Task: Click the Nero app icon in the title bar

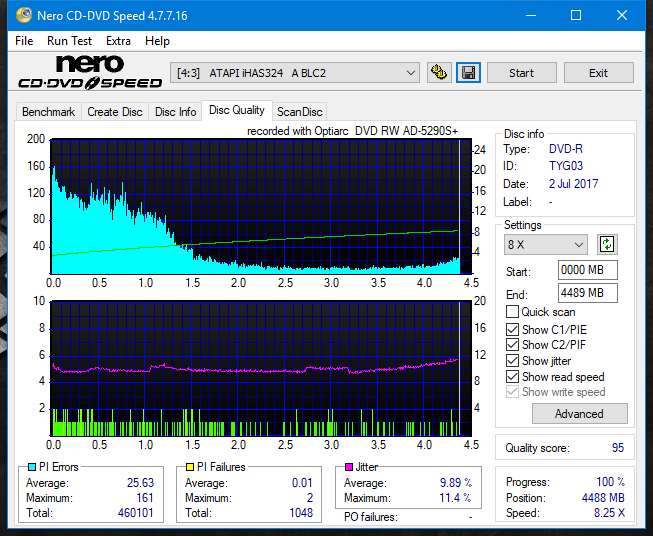Action: pos(23,15)
